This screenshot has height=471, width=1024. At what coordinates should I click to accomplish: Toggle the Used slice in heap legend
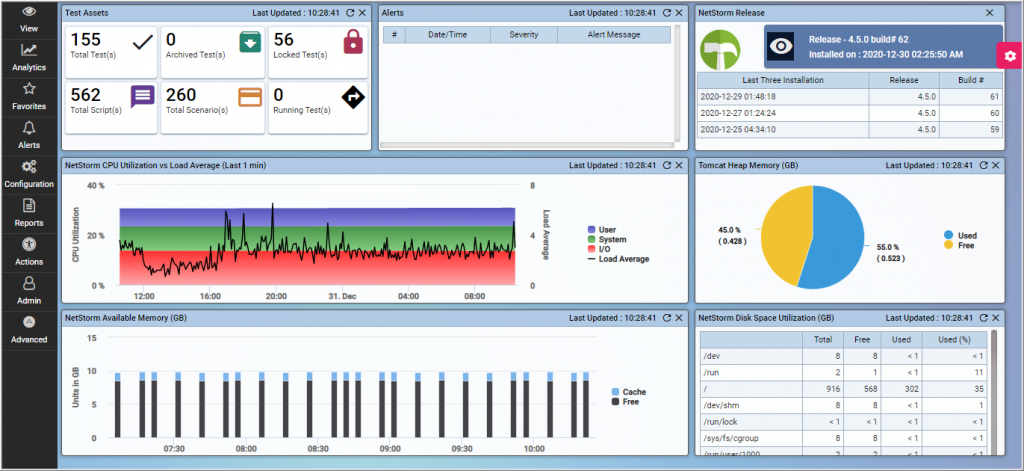click(x=960, y=235)
